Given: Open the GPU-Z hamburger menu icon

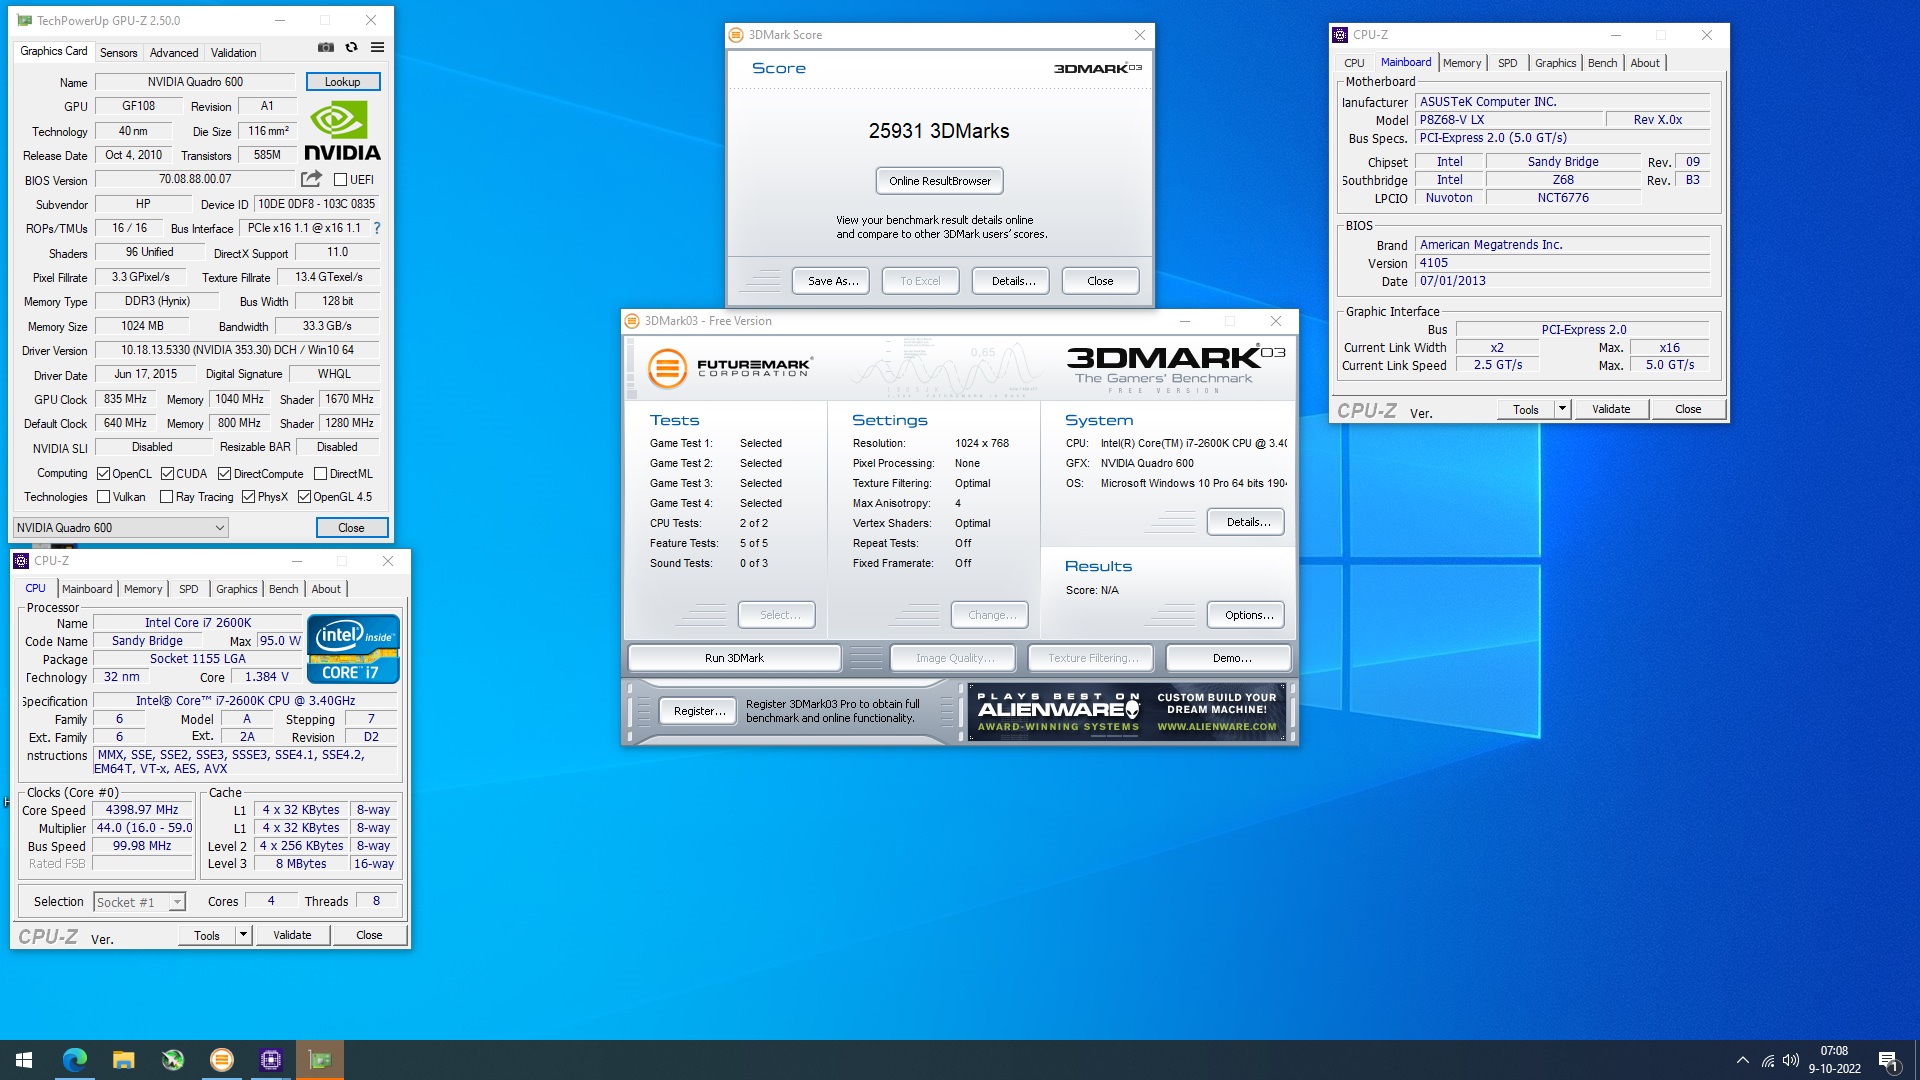Looking at the screenshot, I should coord(377,47).
